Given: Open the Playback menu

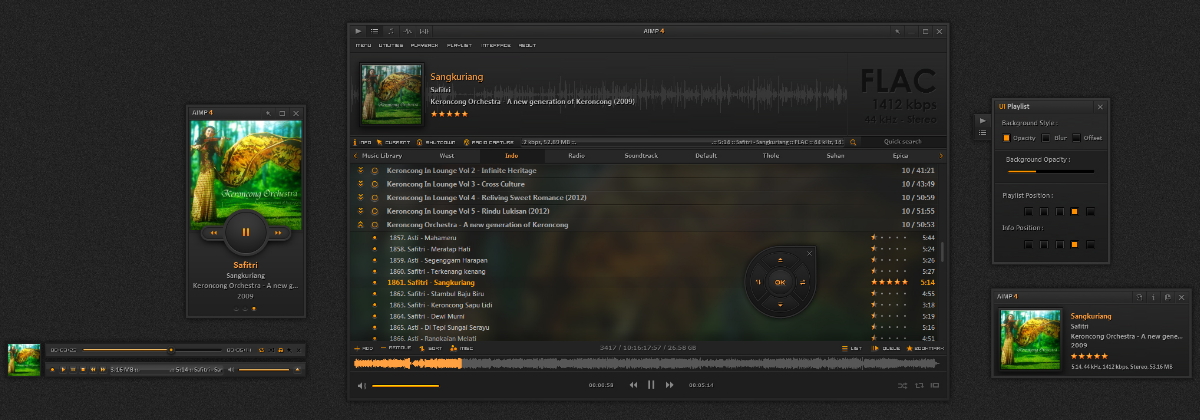Looking at the screenshot, I should 425,45.
